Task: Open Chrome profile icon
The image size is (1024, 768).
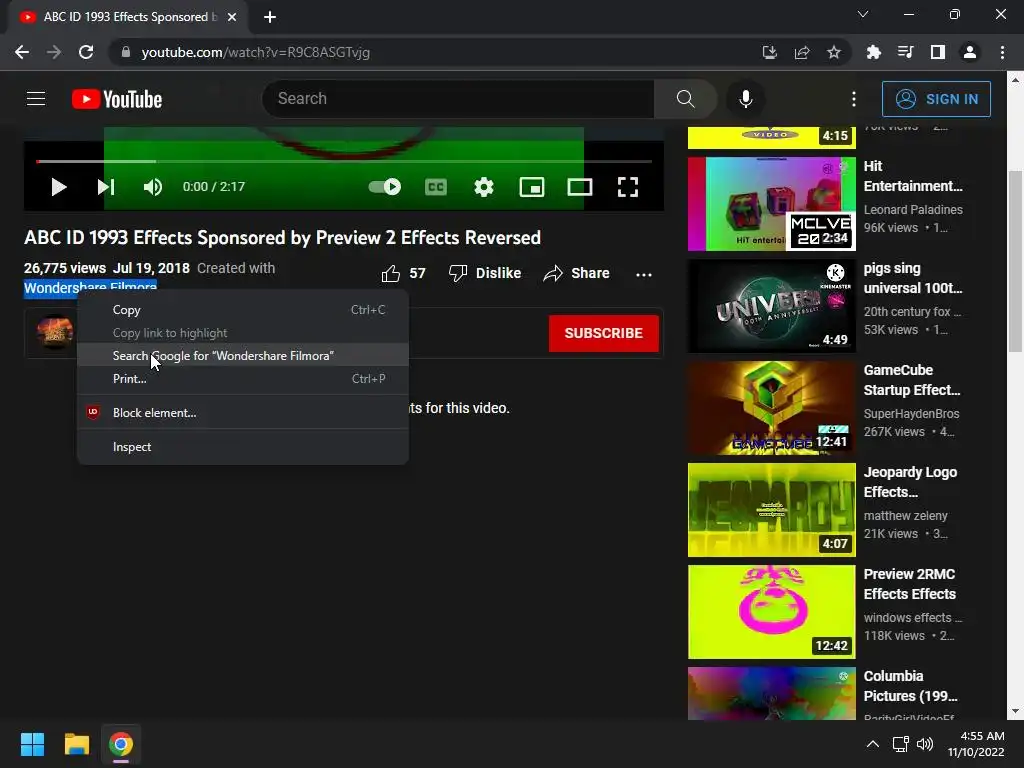Action: click(970, 52)
